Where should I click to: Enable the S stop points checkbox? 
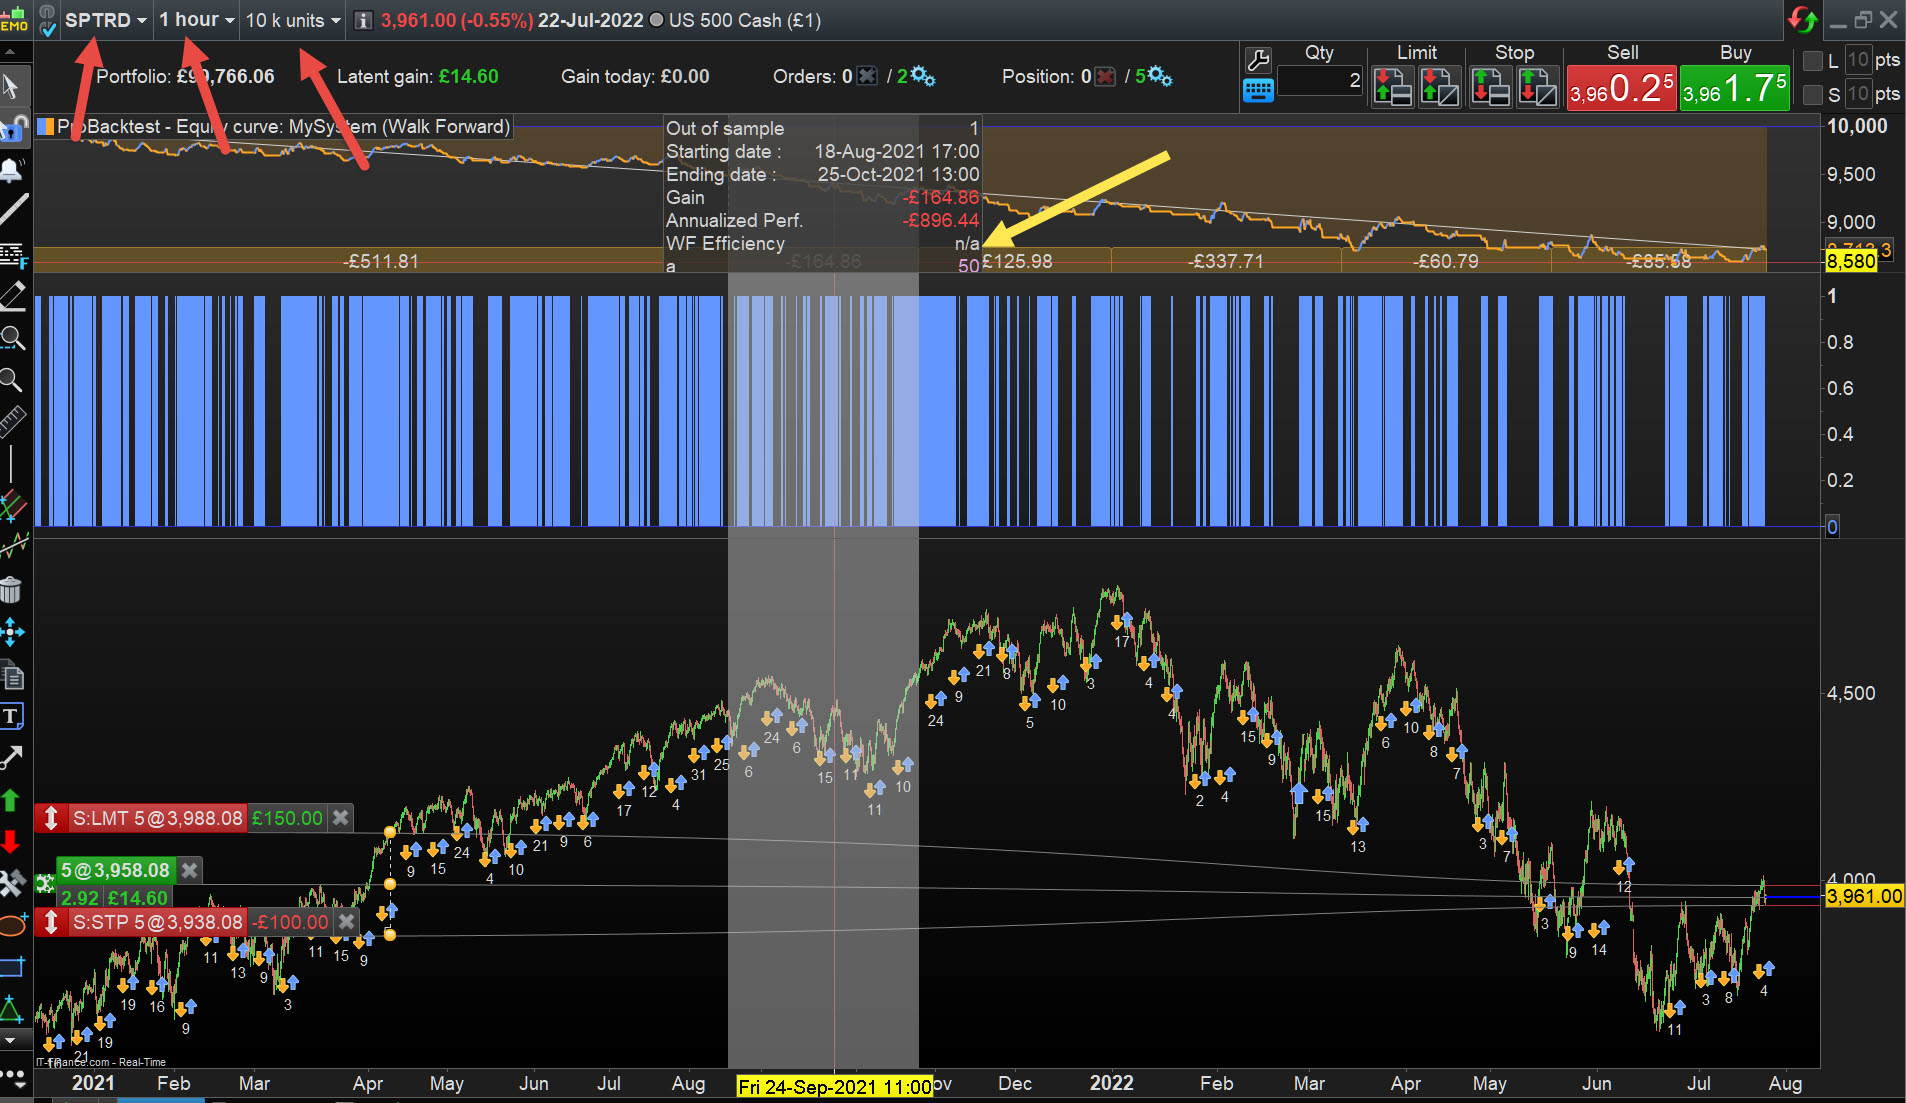coord(1812,95)
